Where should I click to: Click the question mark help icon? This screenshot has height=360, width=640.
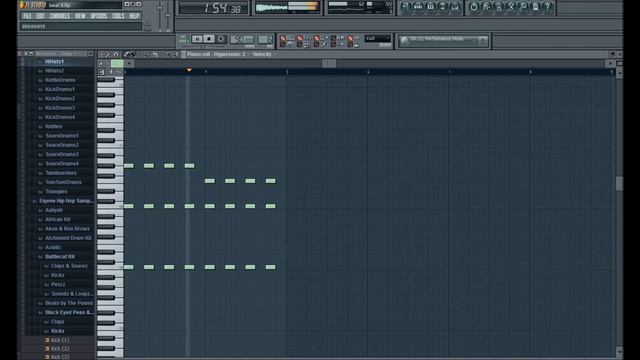pyautogui.click(x=547, y=7)
